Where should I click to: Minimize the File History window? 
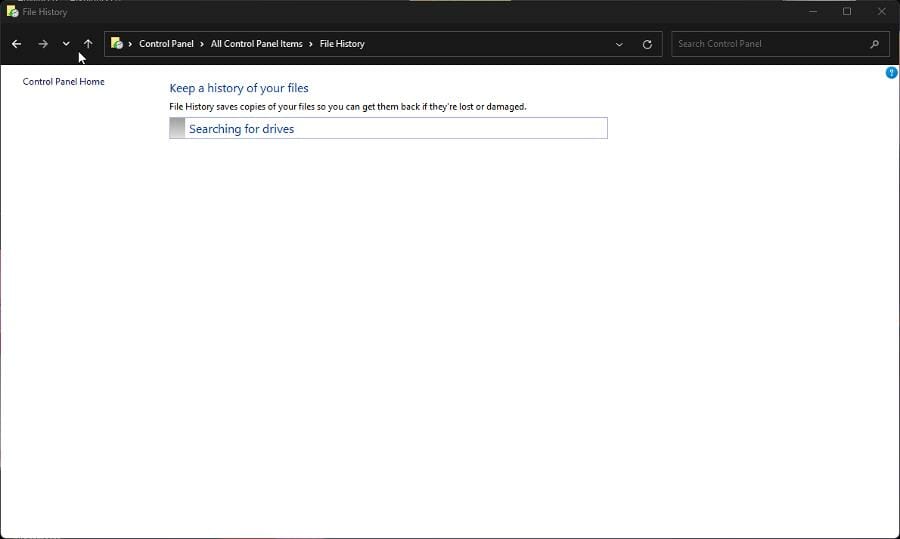pos(813,11)
